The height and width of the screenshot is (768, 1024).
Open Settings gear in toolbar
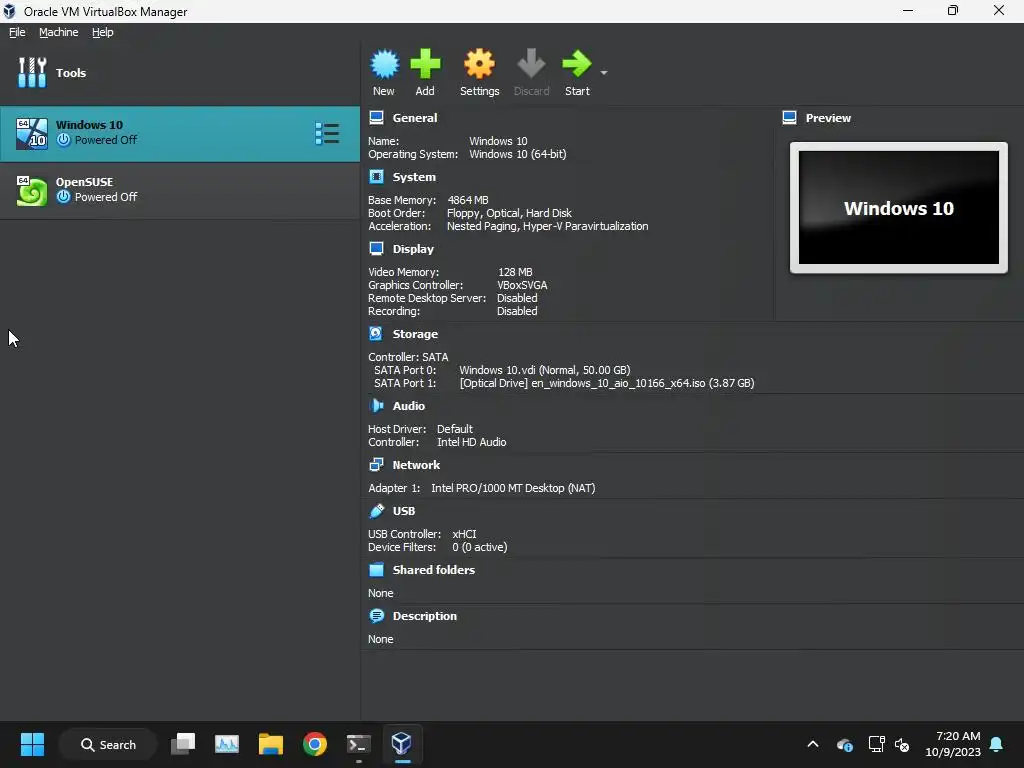coord(479,63)
